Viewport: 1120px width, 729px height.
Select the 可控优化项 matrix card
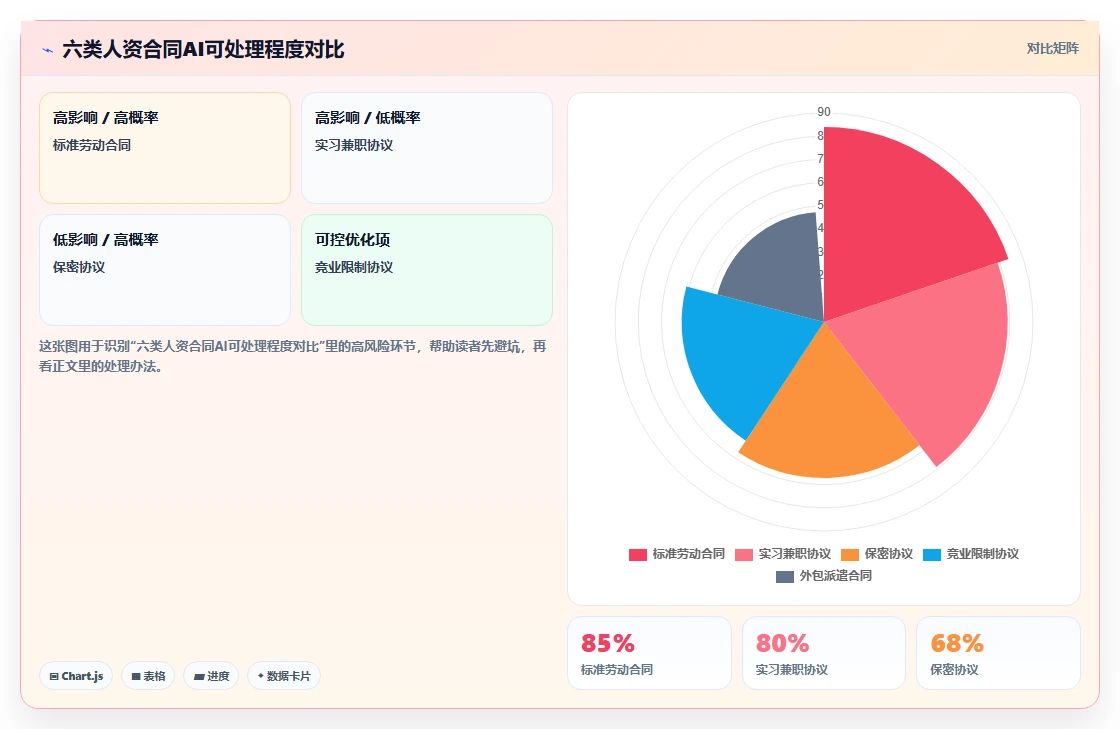(x=426, y=270)
